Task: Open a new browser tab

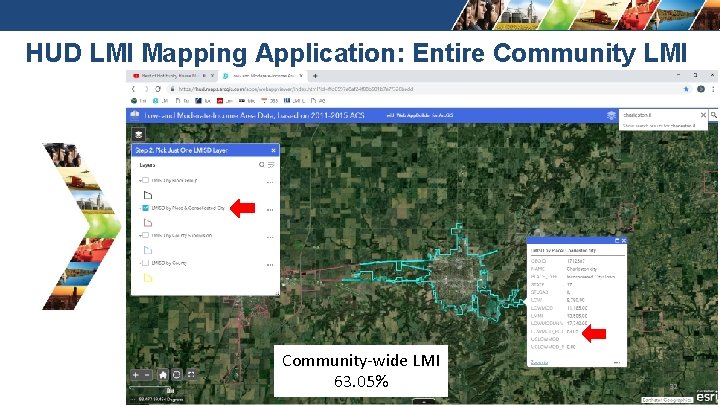Action: pos(315,76)
